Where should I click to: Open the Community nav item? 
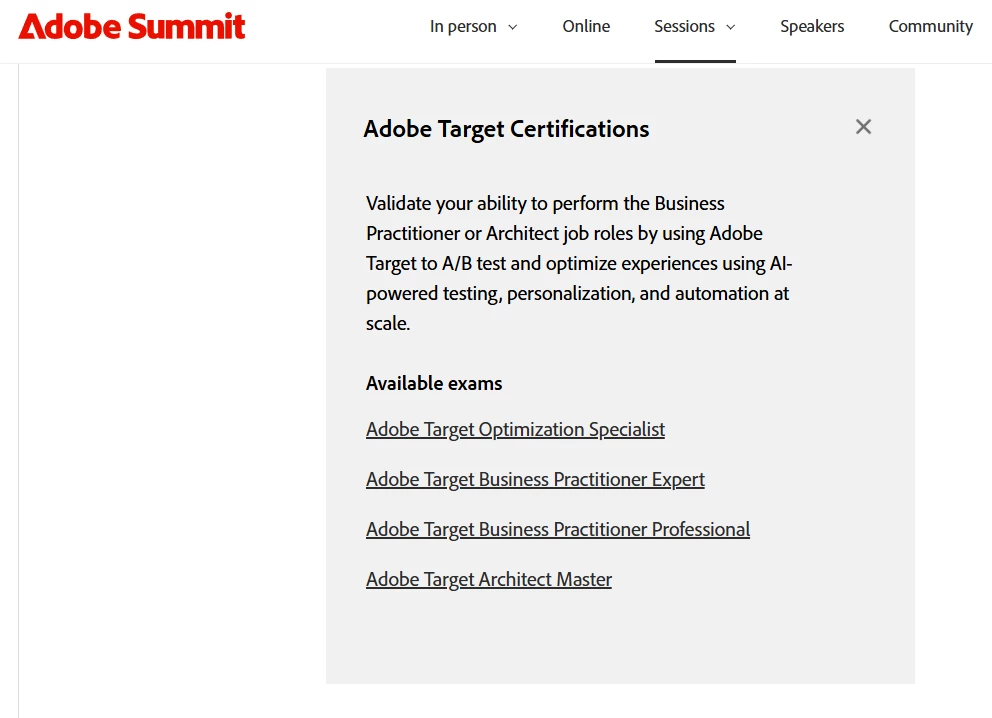point(930,27)
